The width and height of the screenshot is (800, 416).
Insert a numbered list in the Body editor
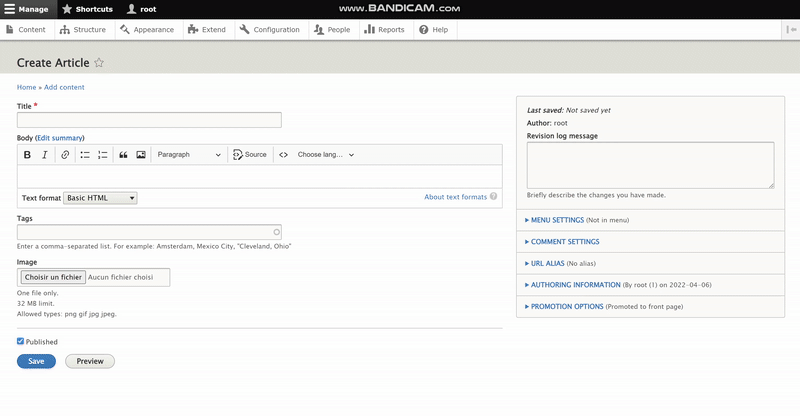[x=103, y=155]
